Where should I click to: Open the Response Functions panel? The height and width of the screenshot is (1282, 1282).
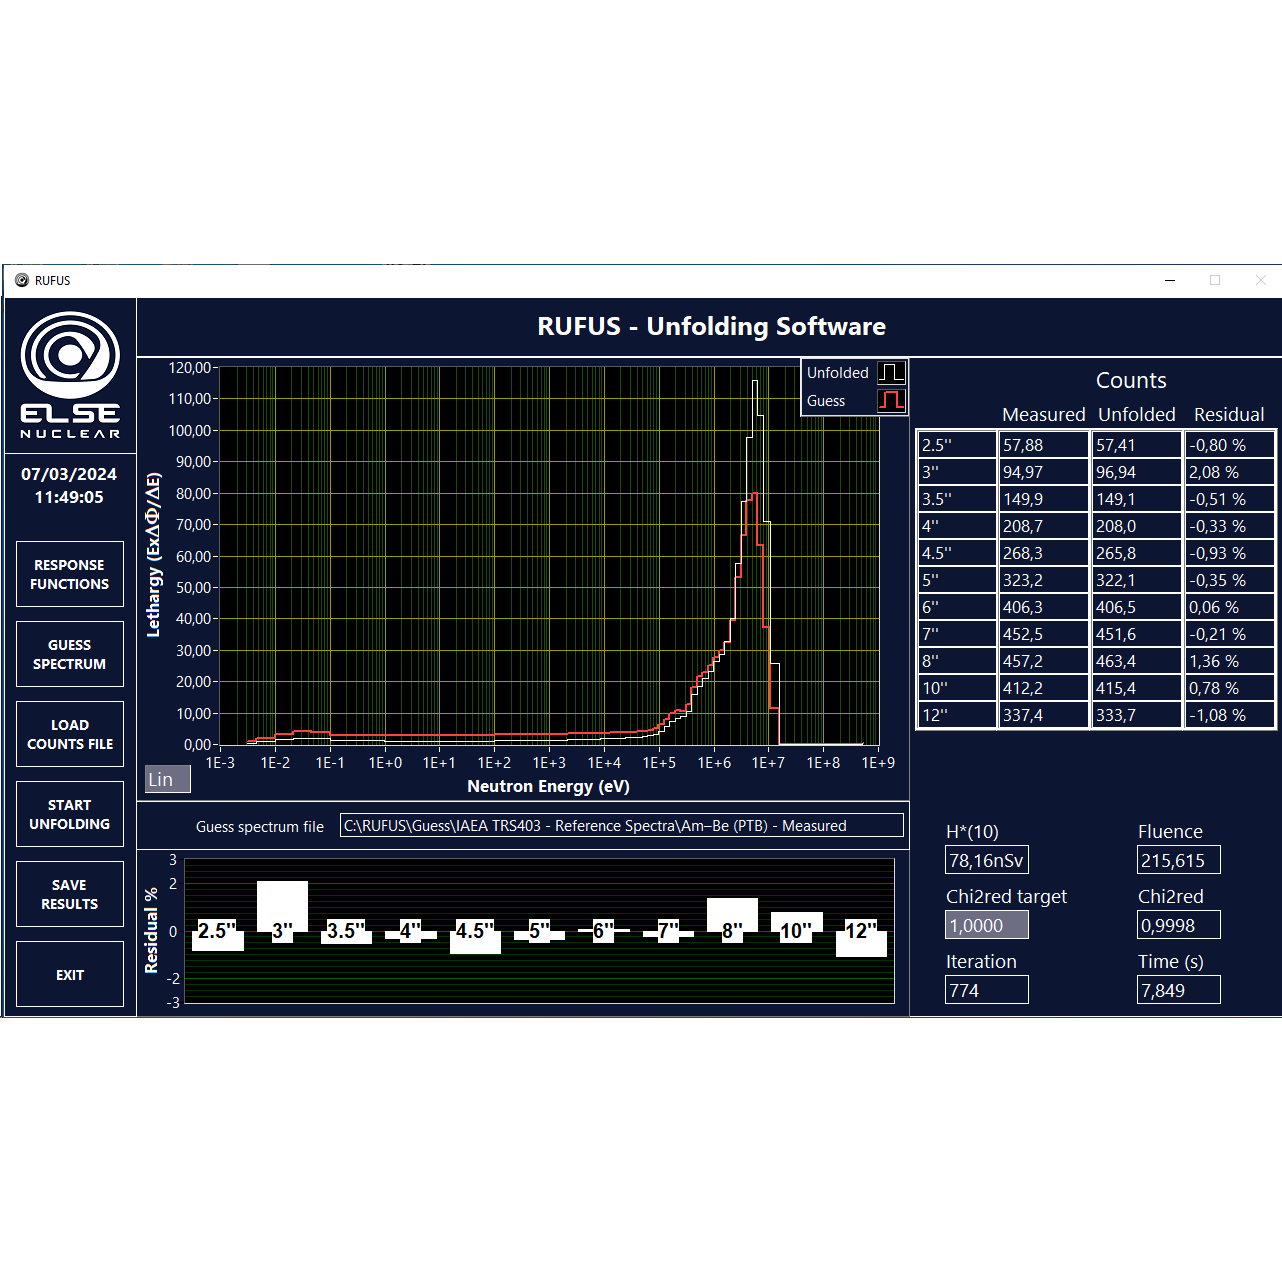click(x=70, y=574)
